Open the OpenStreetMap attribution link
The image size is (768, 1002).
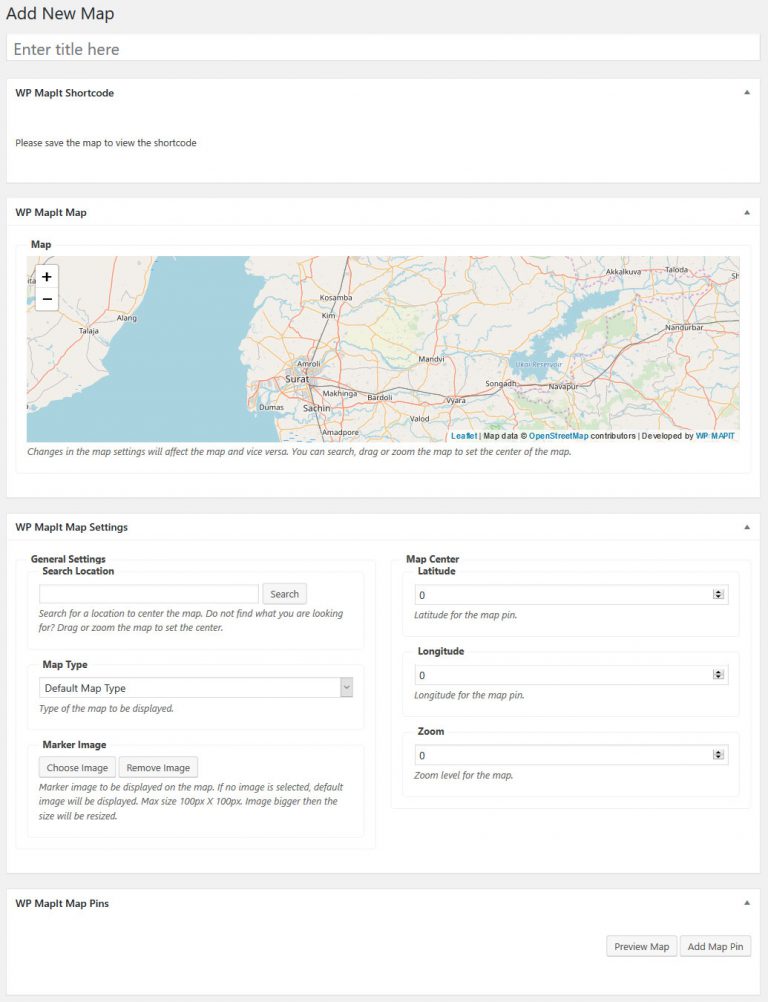tap(558, 436)
